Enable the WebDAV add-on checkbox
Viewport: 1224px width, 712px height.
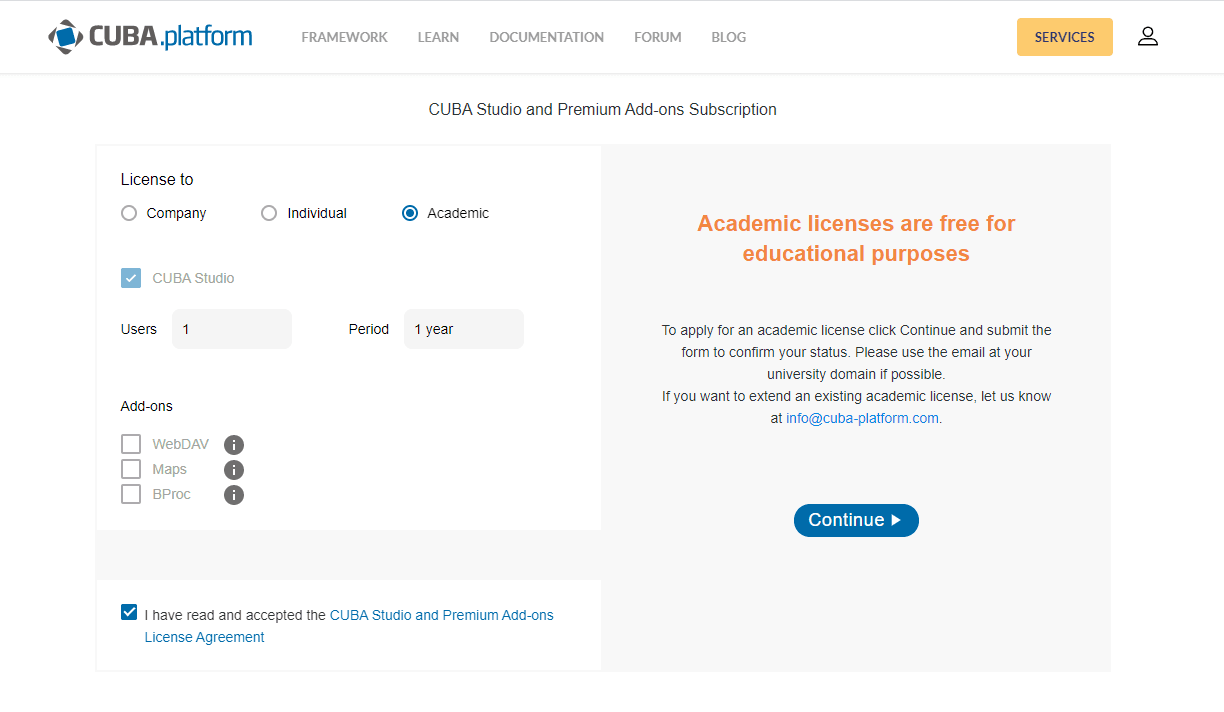click(x=131, y=444)
